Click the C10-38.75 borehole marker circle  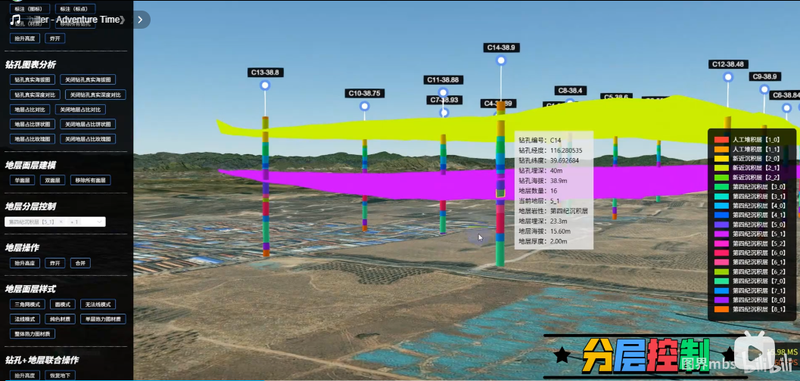[x=364, y=106]
